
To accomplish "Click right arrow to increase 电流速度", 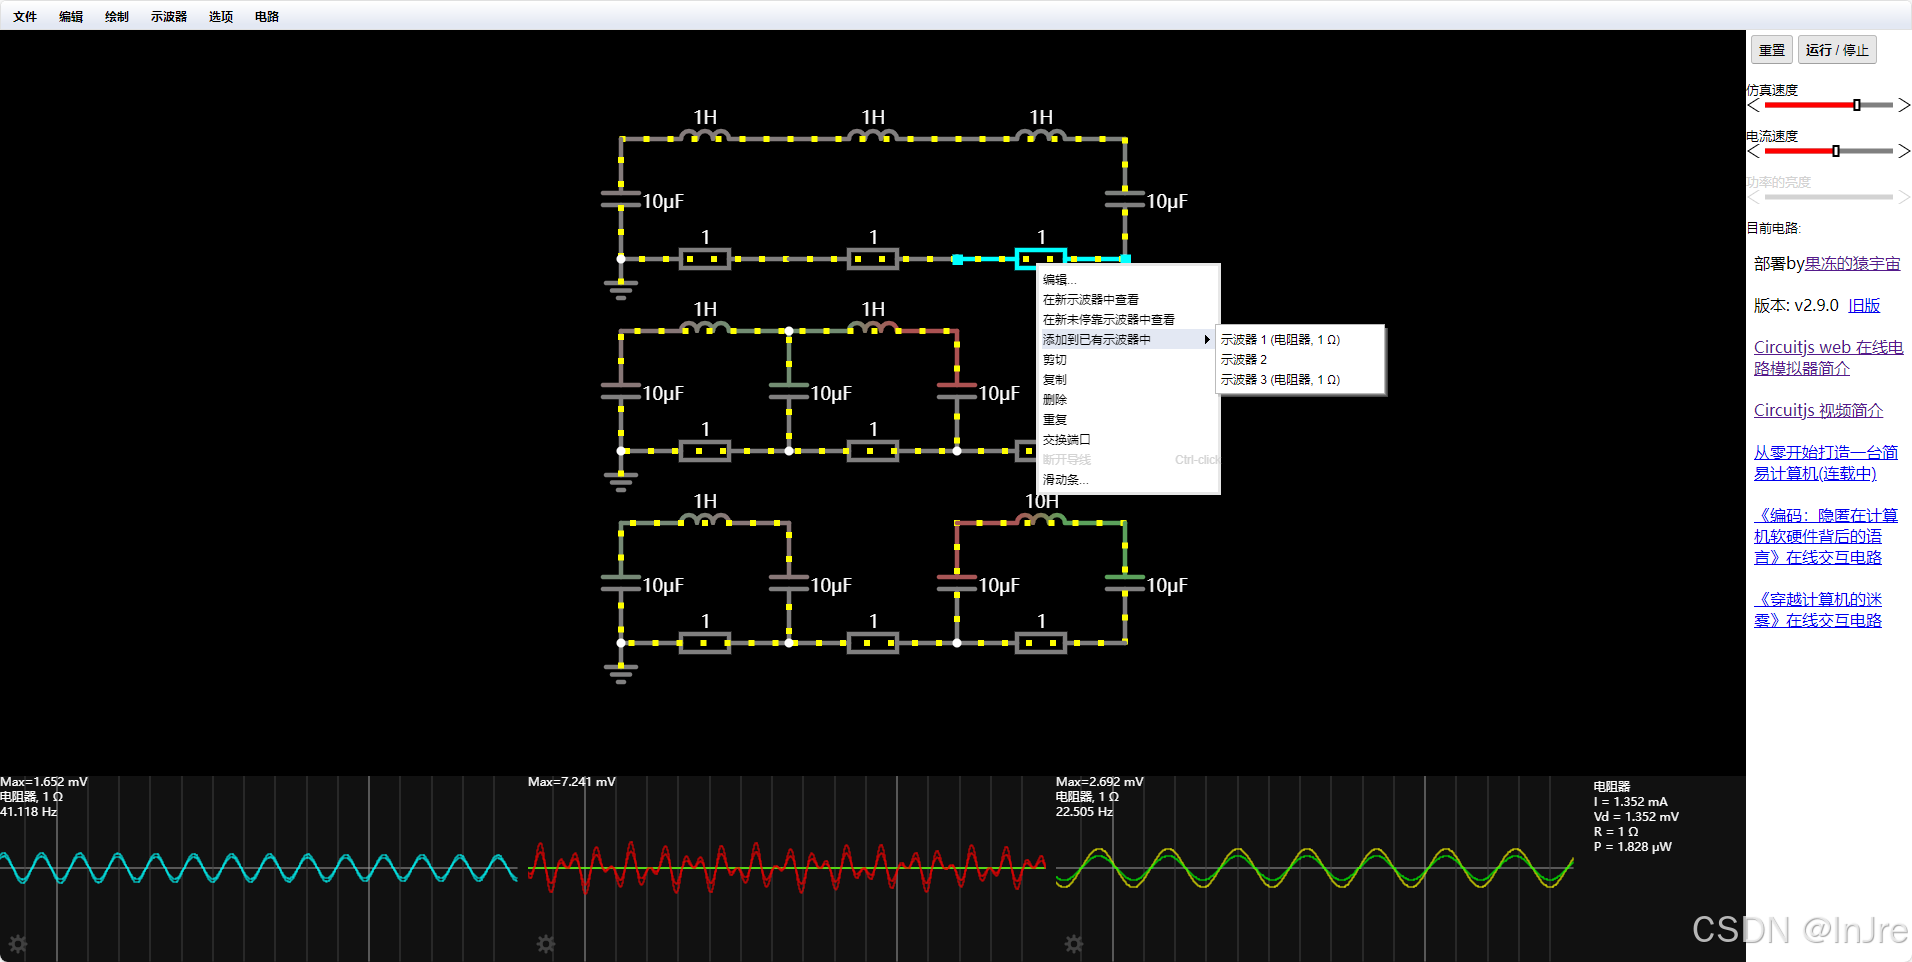I will click(1904, 151).
